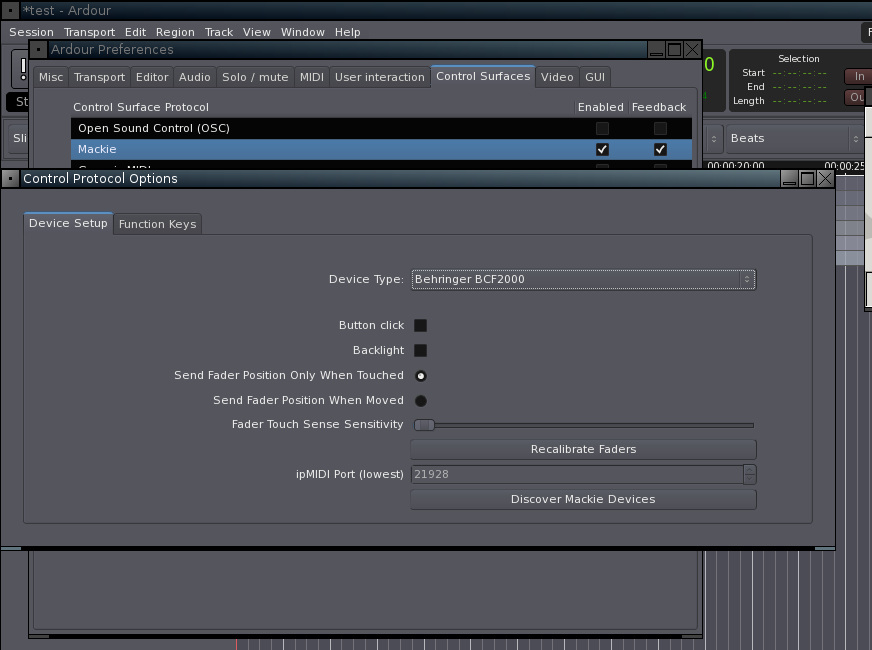Image resolution: width=872 pixels, height=650 pixels.
Task: Click the Recalibrate Faders button
Action: pos(583,449)
